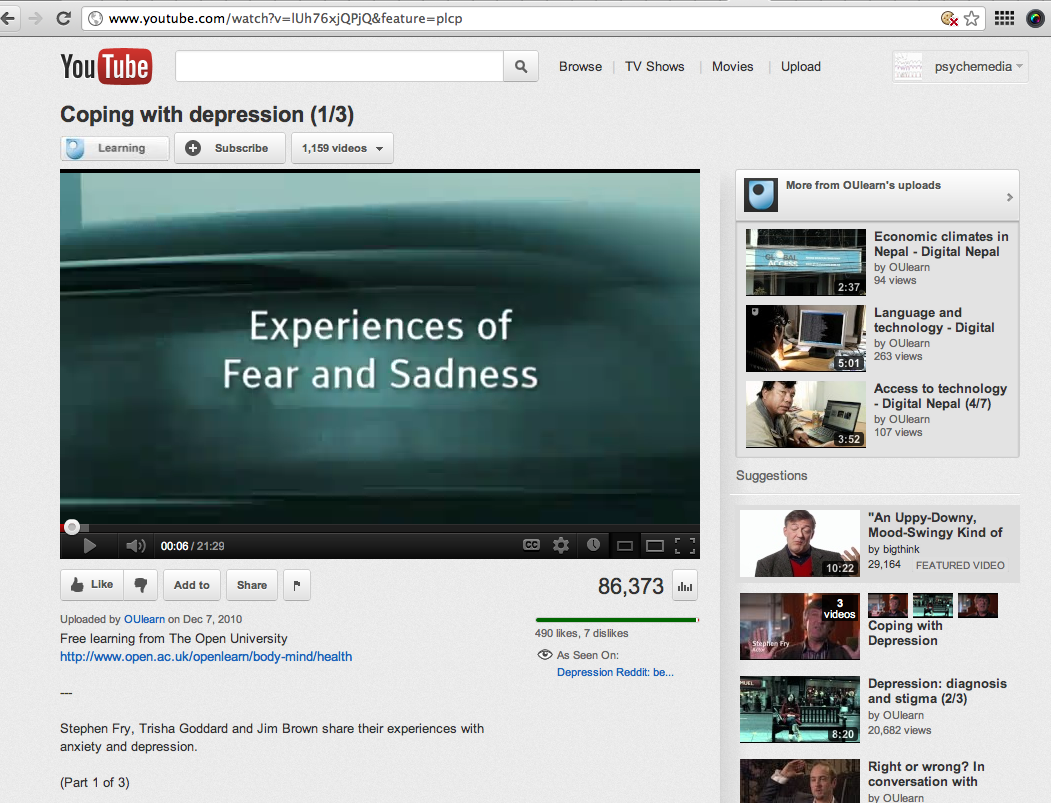The width and height of the screenshot is (1051, 803).
Task: Flag this video as inappropriate
Action: (296, 585)
